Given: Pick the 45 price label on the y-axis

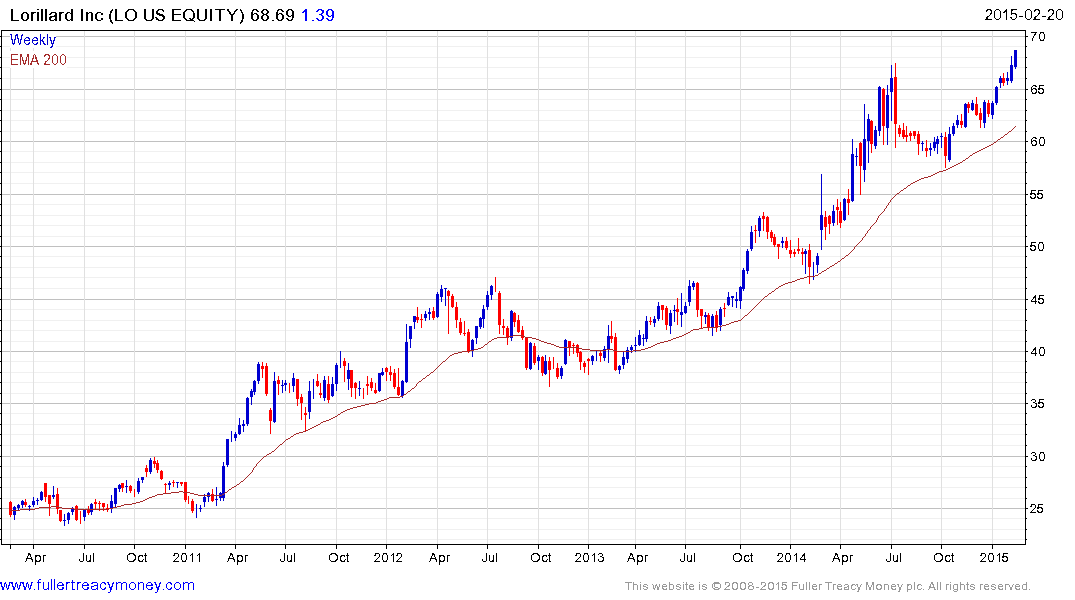Looking at the screenshot, I should click(1038, 299).
